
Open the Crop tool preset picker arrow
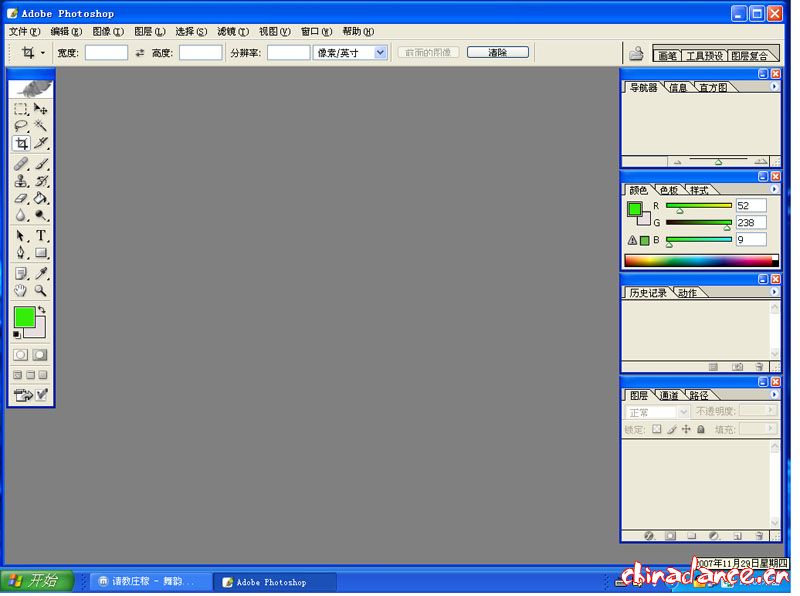[43, 53]
